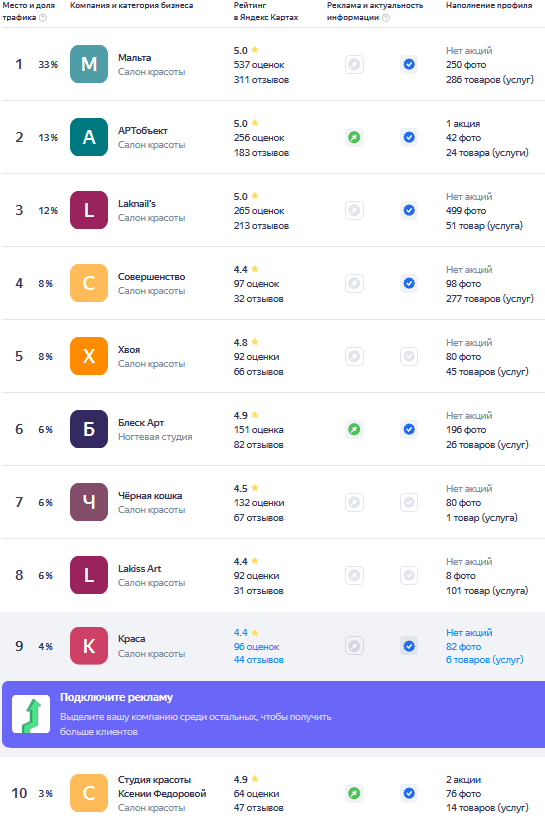Click 'Подключите рекламу' banner title
Image resolution: width=545 pixels, height=825 pixels.
[116, 697]
